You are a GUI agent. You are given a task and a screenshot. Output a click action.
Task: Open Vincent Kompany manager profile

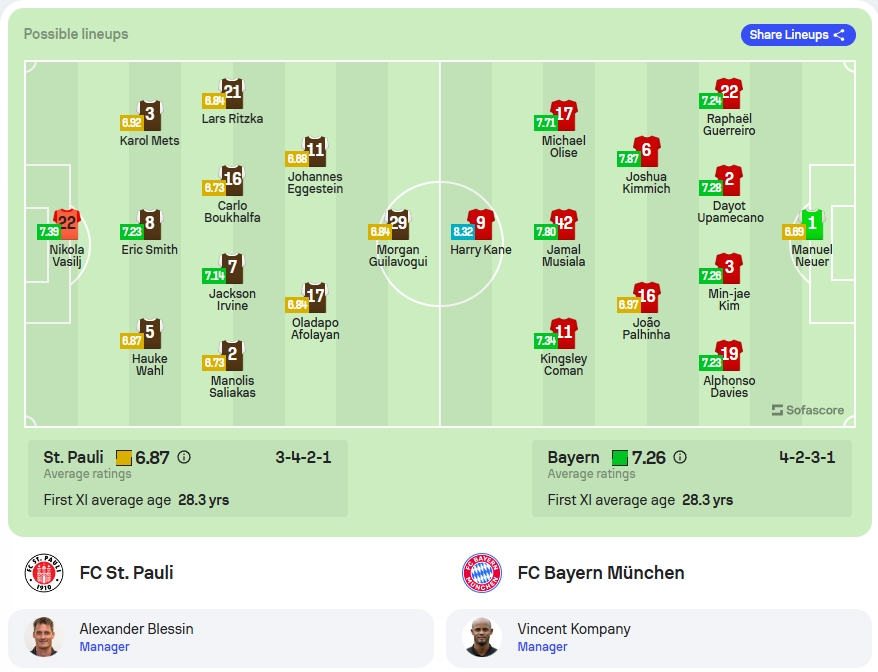[659, 637]
